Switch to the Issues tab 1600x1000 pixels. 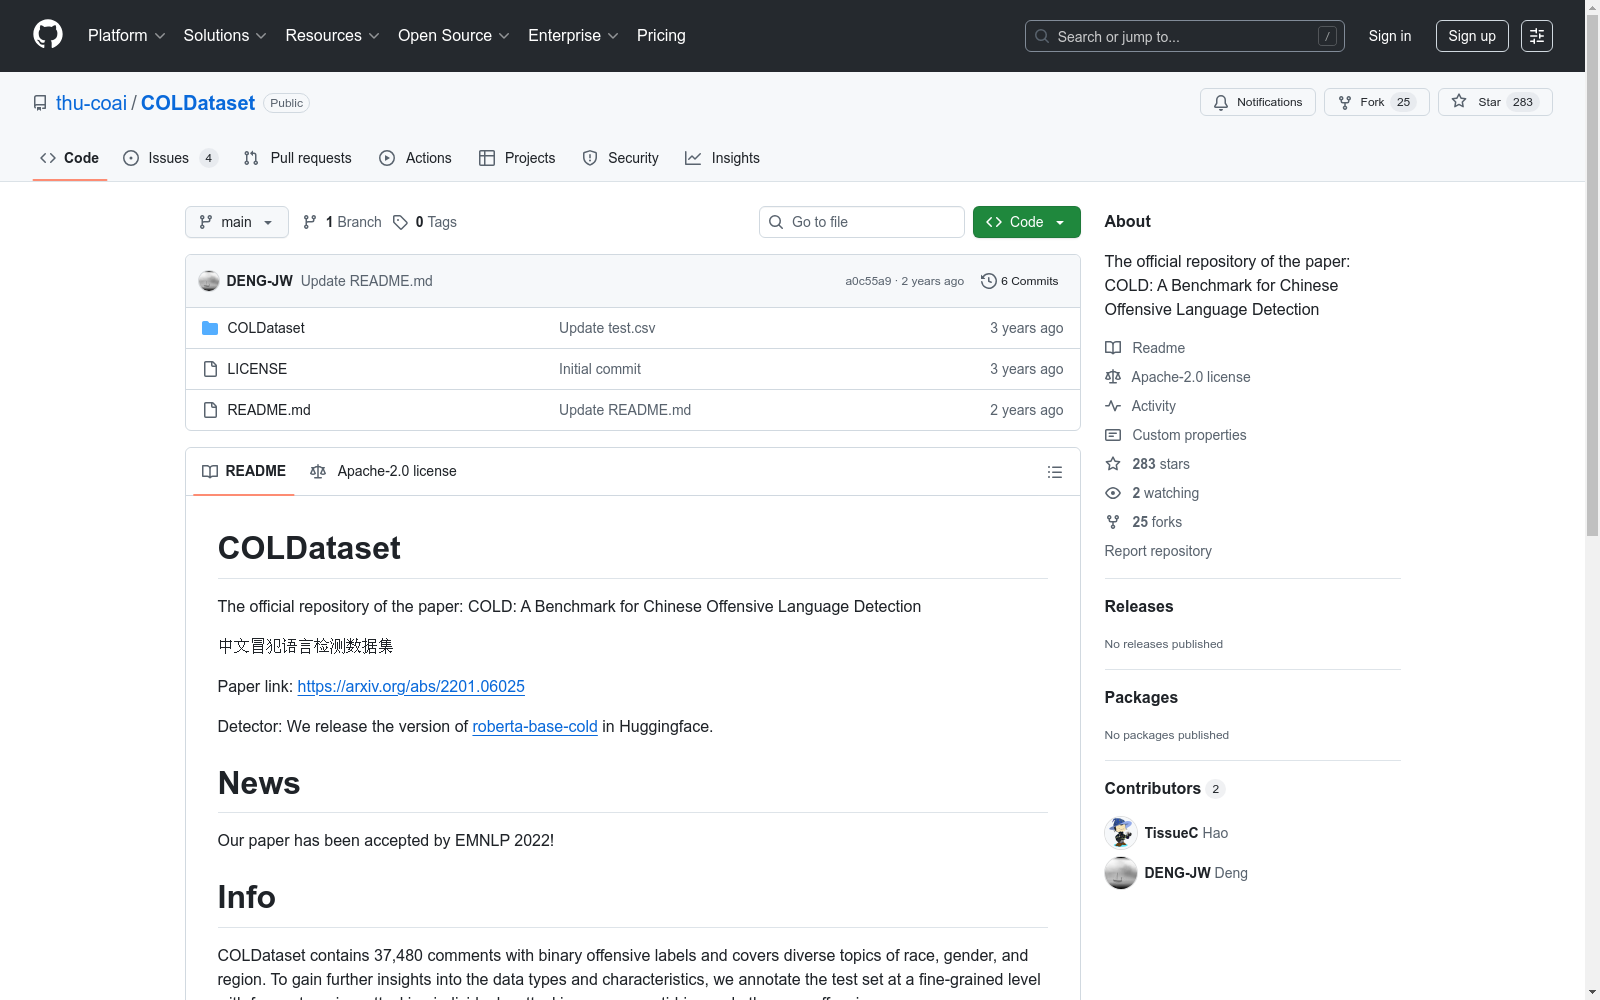click(x=170, y=158)
